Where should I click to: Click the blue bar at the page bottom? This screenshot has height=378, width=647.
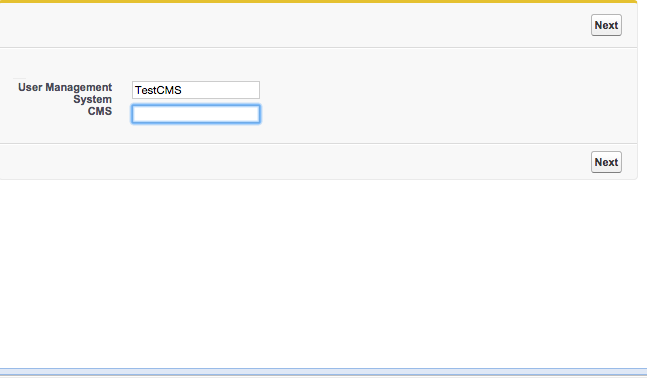pyautogui.click(x=324, y=372)
